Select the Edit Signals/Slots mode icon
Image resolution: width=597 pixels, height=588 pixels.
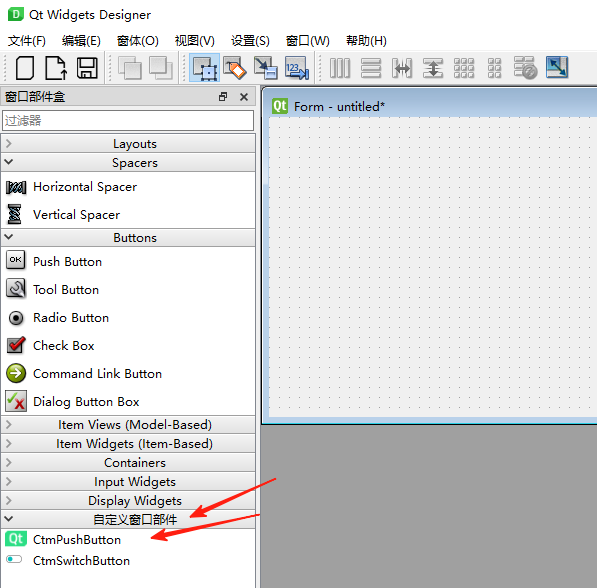(235, 68)
